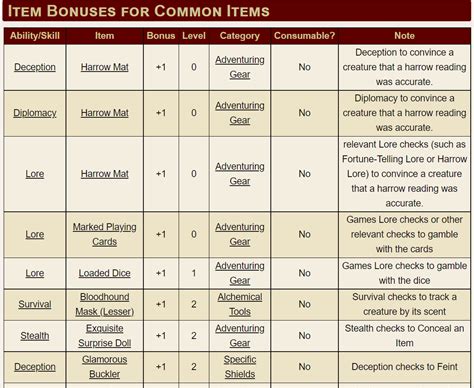Open the Diplomacy skill link
This screenshot has width=474, height=388.
tap(35, 113)
